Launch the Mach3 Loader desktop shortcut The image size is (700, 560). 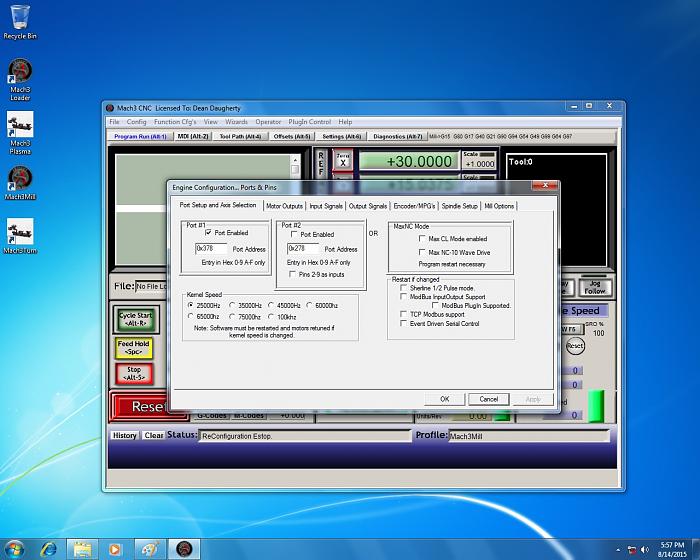[x=20, y=79]
